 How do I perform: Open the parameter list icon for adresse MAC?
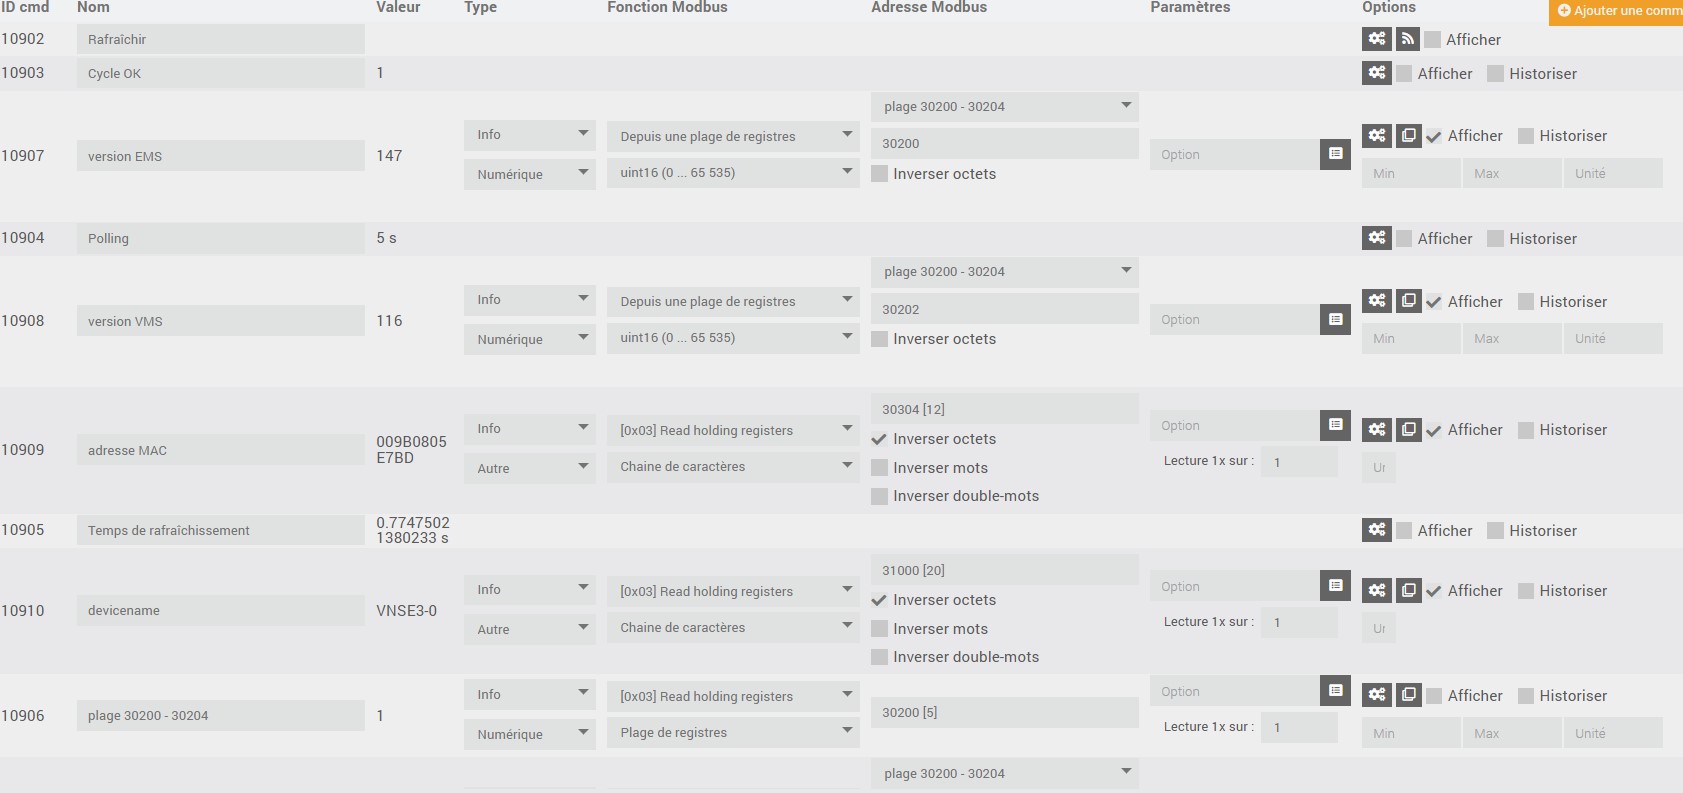[1335, 425]
